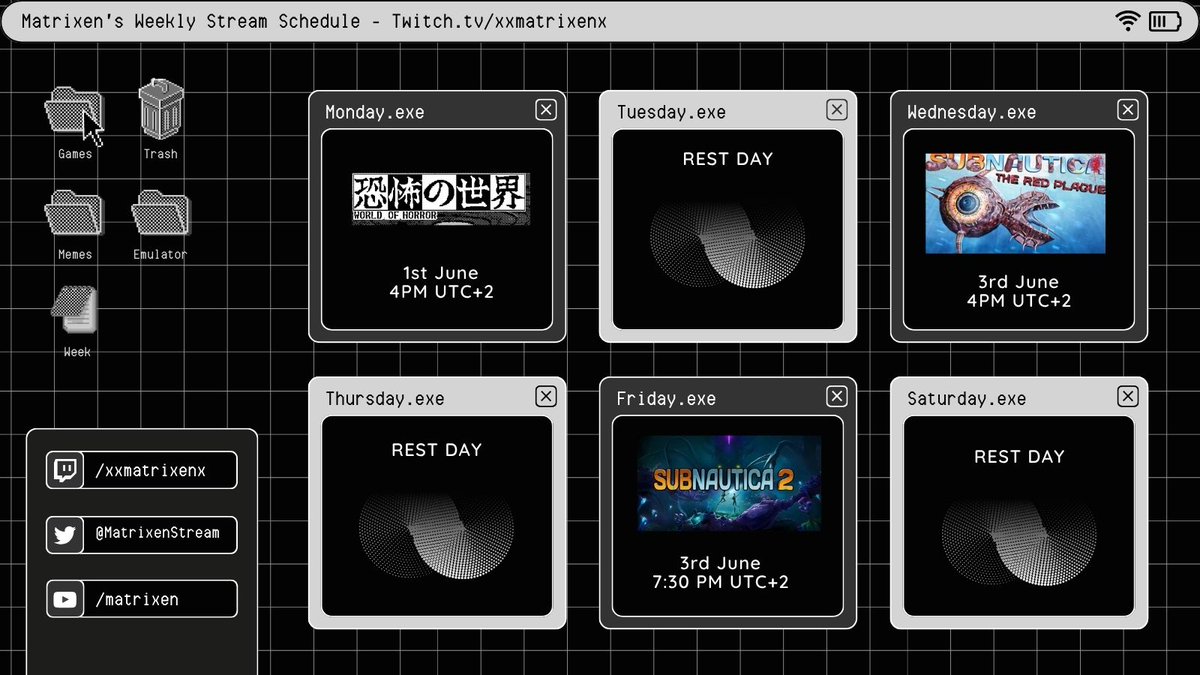Click the Thursday.exe window title

[385, 399]
